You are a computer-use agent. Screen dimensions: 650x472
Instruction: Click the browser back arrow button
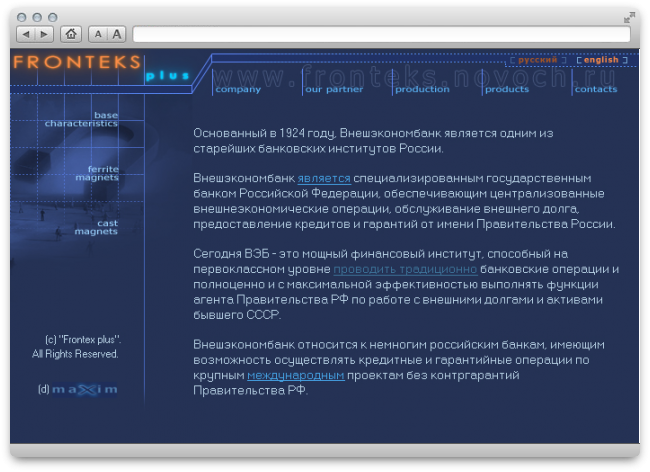click(x=27, y=34)
